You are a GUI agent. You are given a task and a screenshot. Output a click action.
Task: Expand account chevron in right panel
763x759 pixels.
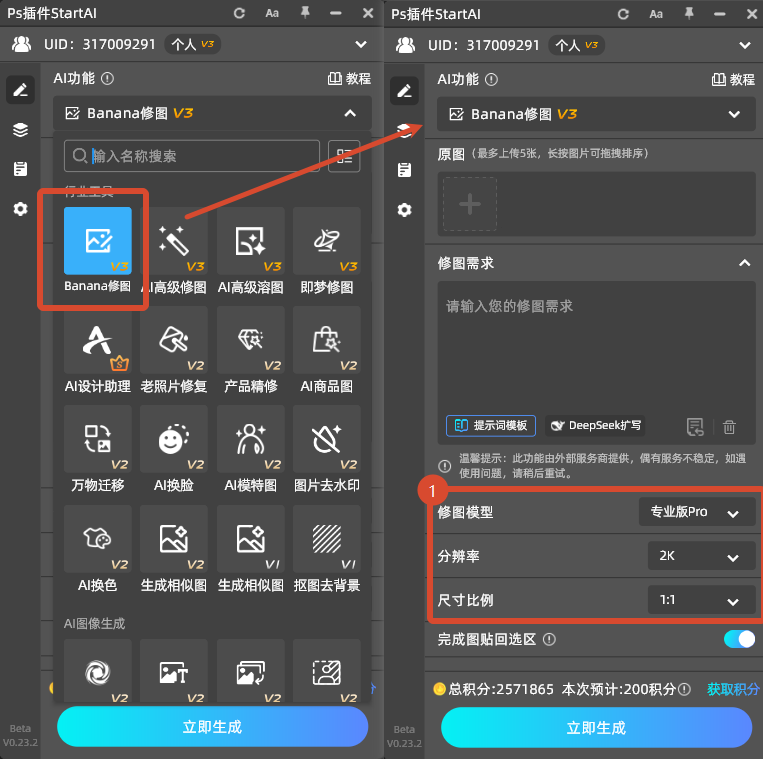click(x=745, y=45)
